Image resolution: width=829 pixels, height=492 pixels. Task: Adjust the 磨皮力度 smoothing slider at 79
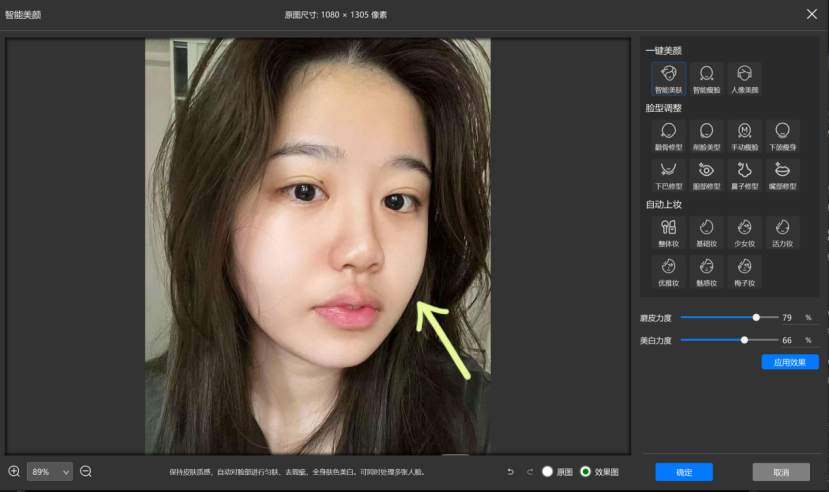point(756,317)
